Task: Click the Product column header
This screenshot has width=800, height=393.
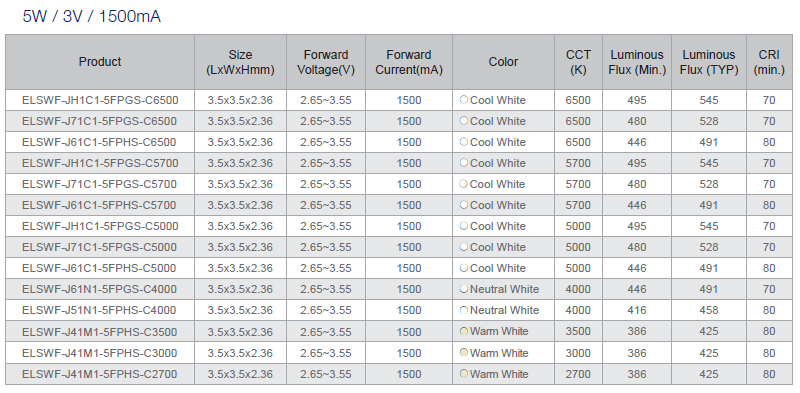Action: point(100,62)
